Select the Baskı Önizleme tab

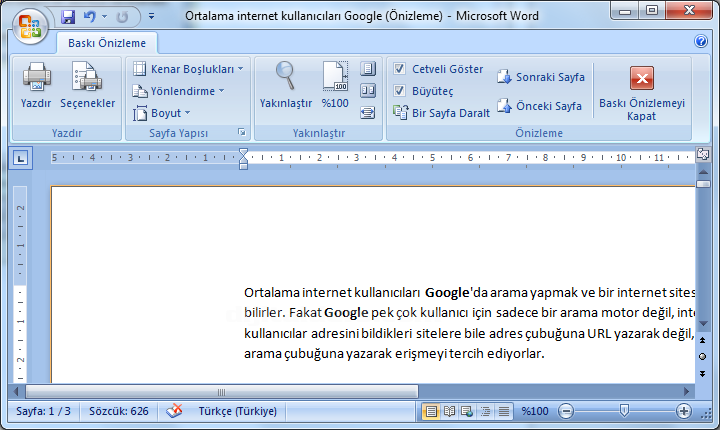(107, 43)
